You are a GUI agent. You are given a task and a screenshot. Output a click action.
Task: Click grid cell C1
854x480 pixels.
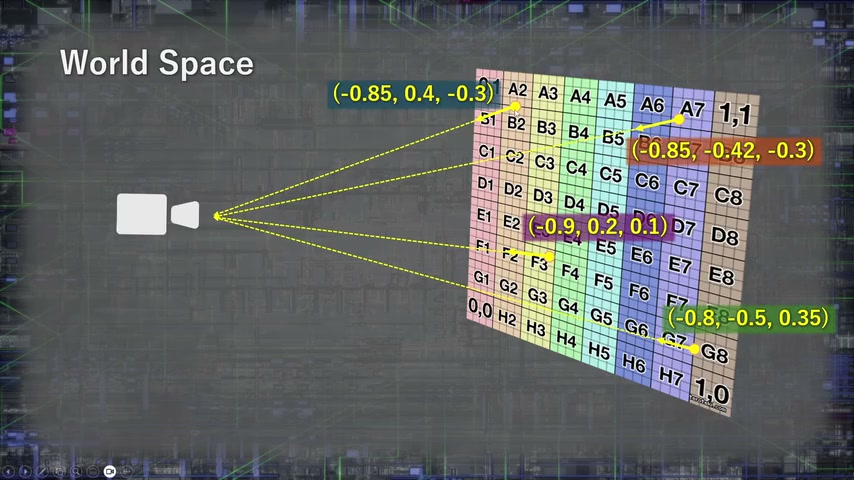click(486, 151)
